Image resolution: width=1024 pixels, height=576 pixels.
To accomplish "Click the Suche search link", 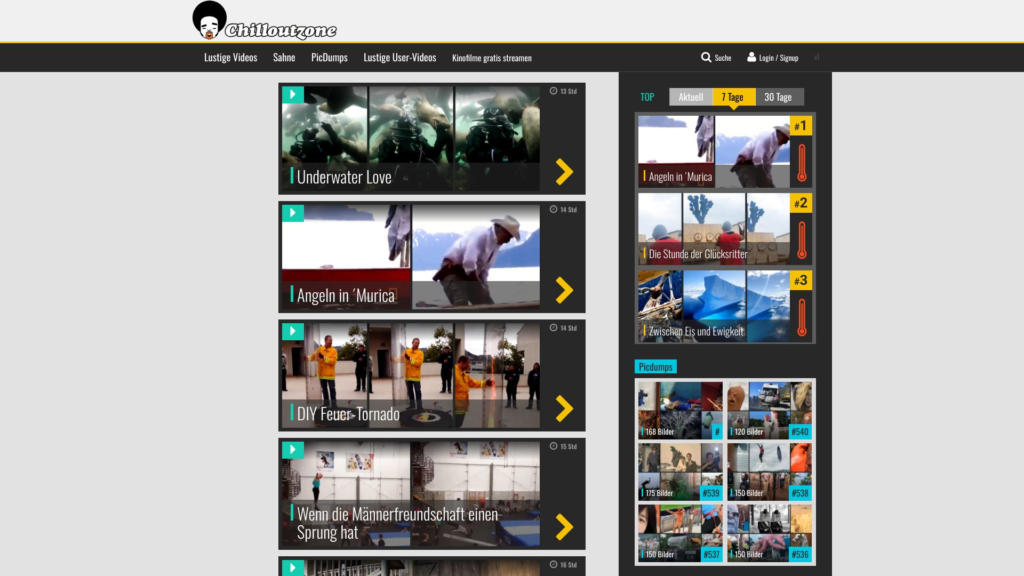I will pyautogui.click(x=723, y=57).
